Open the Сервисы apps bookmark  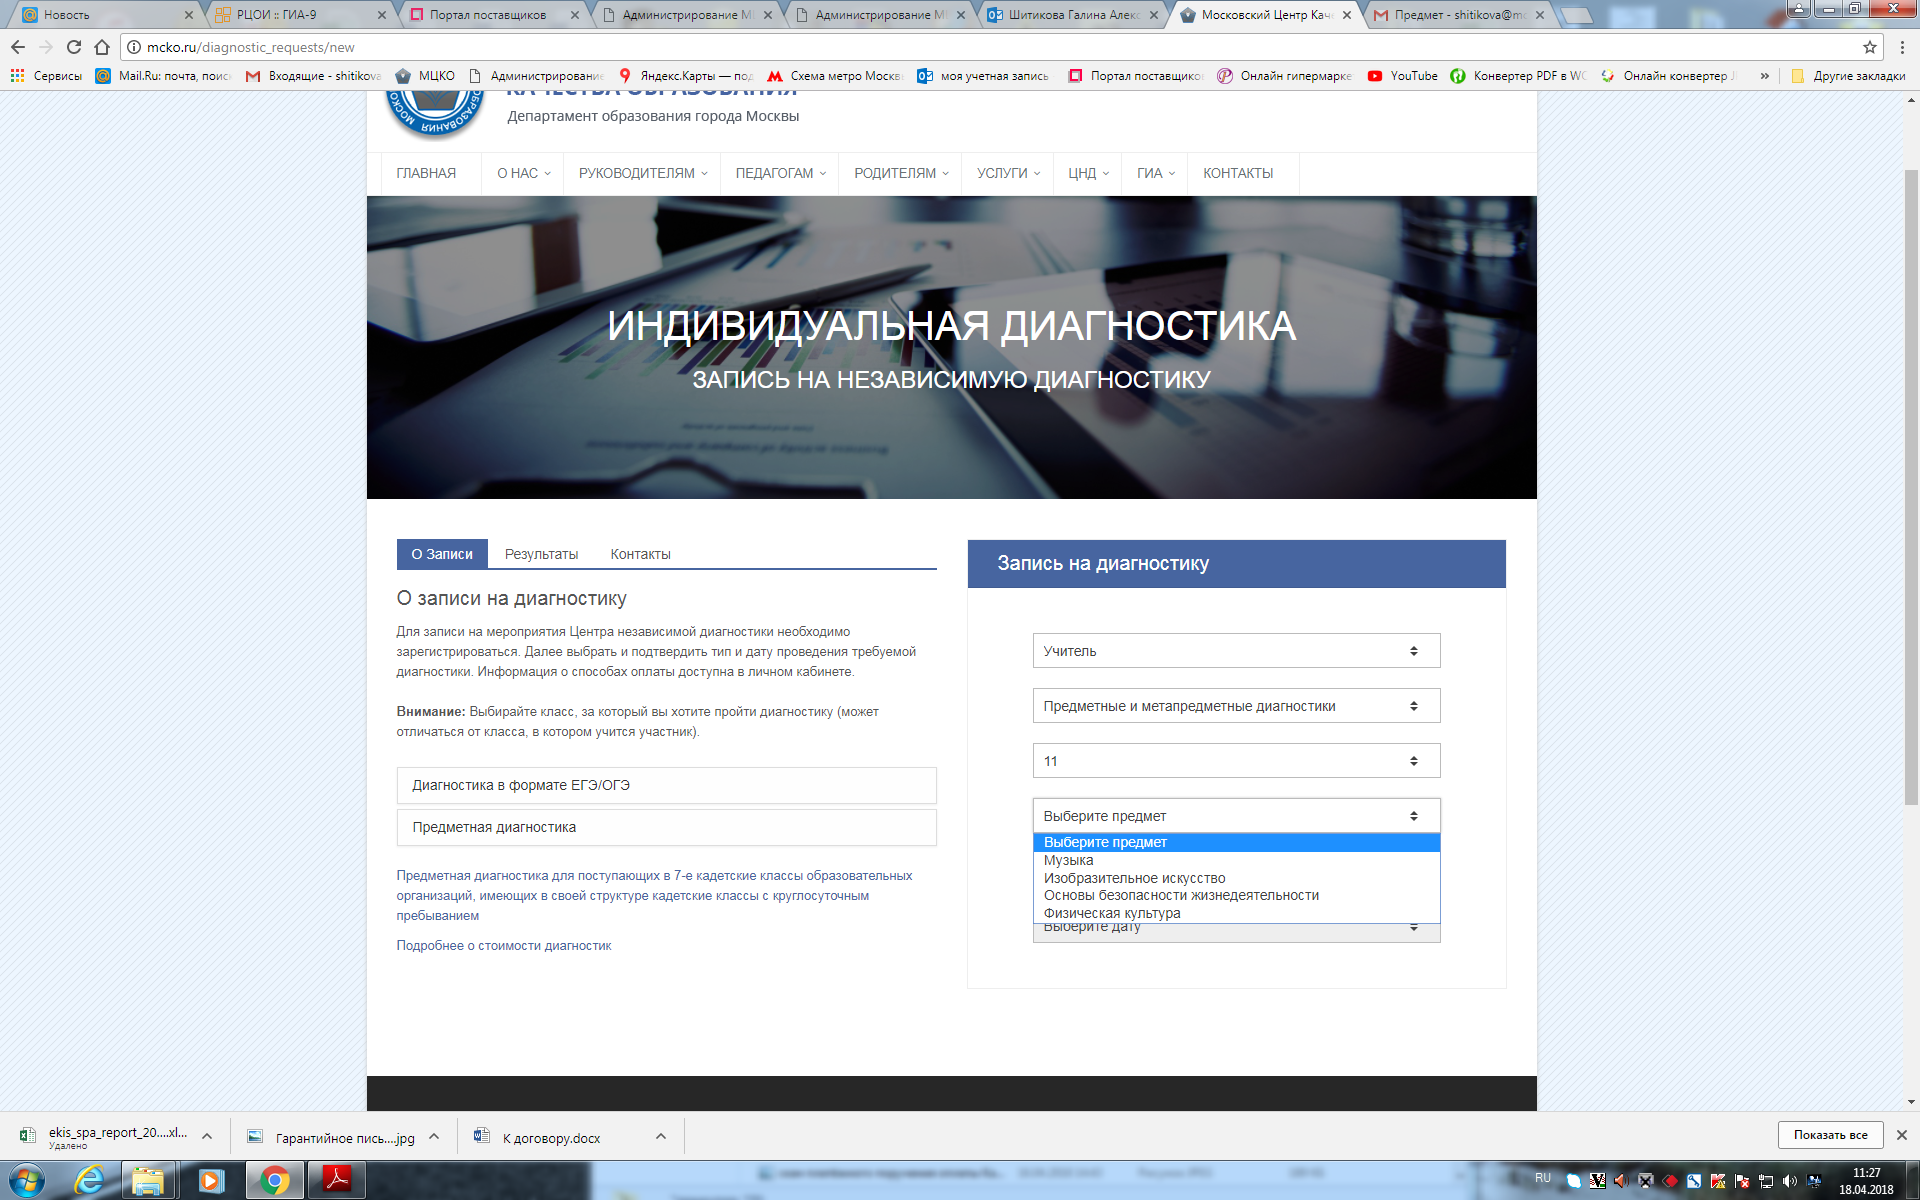47,76
